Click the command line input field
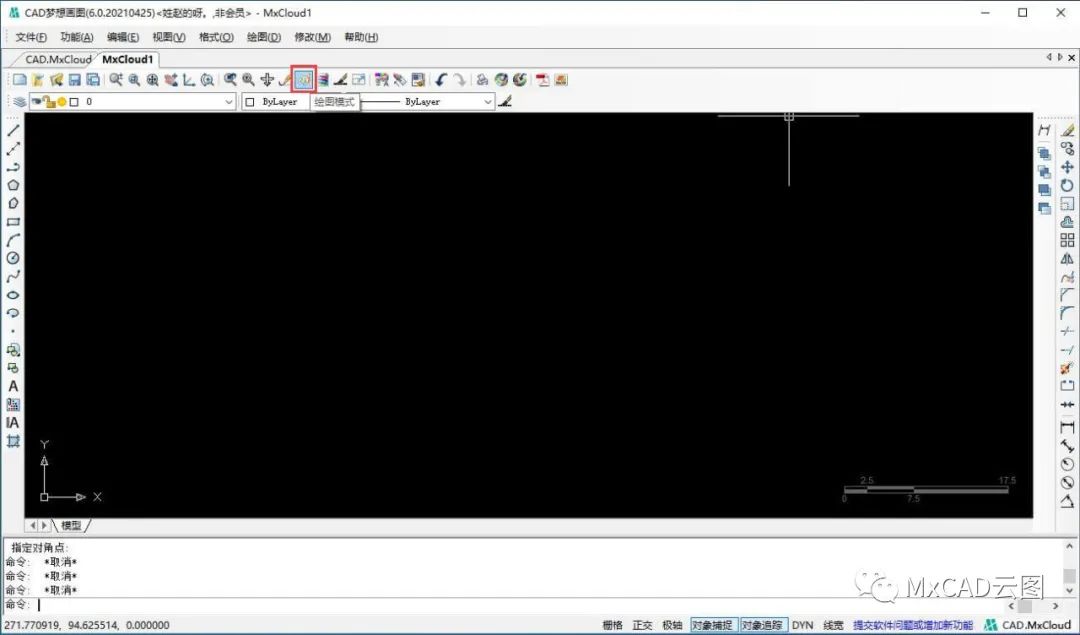This screenshot has height=635, width=1080. click(517, 605)
